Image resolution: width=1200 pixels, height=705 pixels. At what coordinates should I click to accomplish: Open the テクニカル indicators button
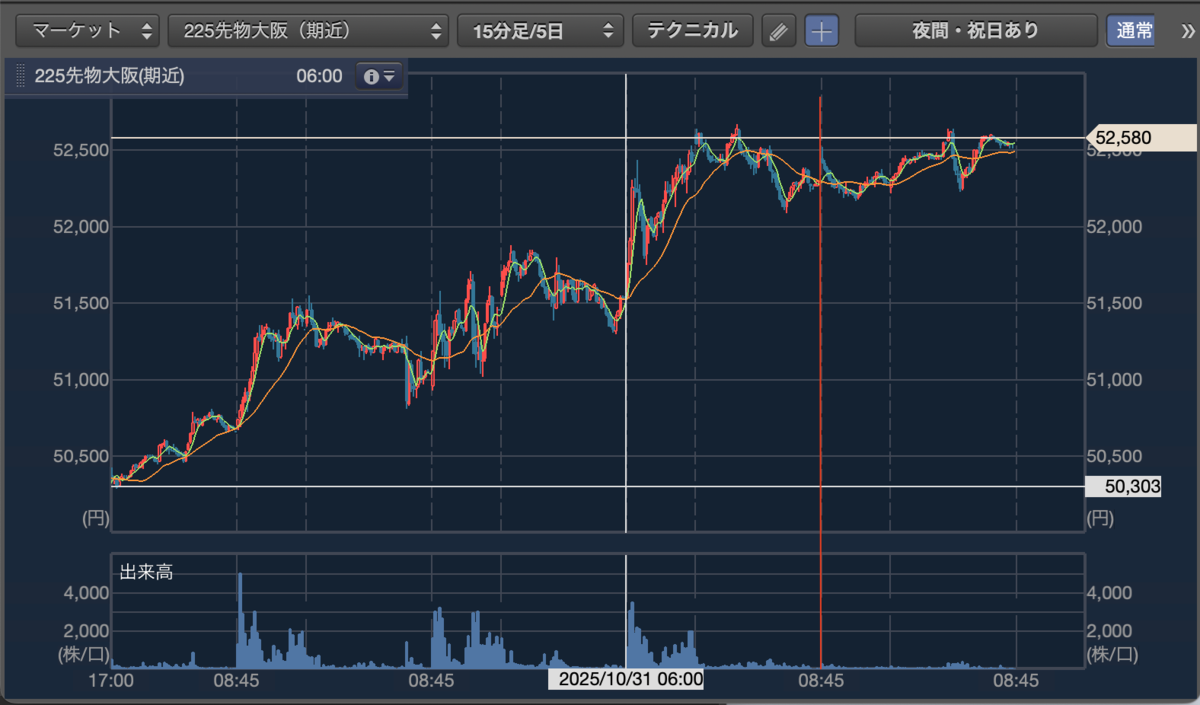point(692,31)
